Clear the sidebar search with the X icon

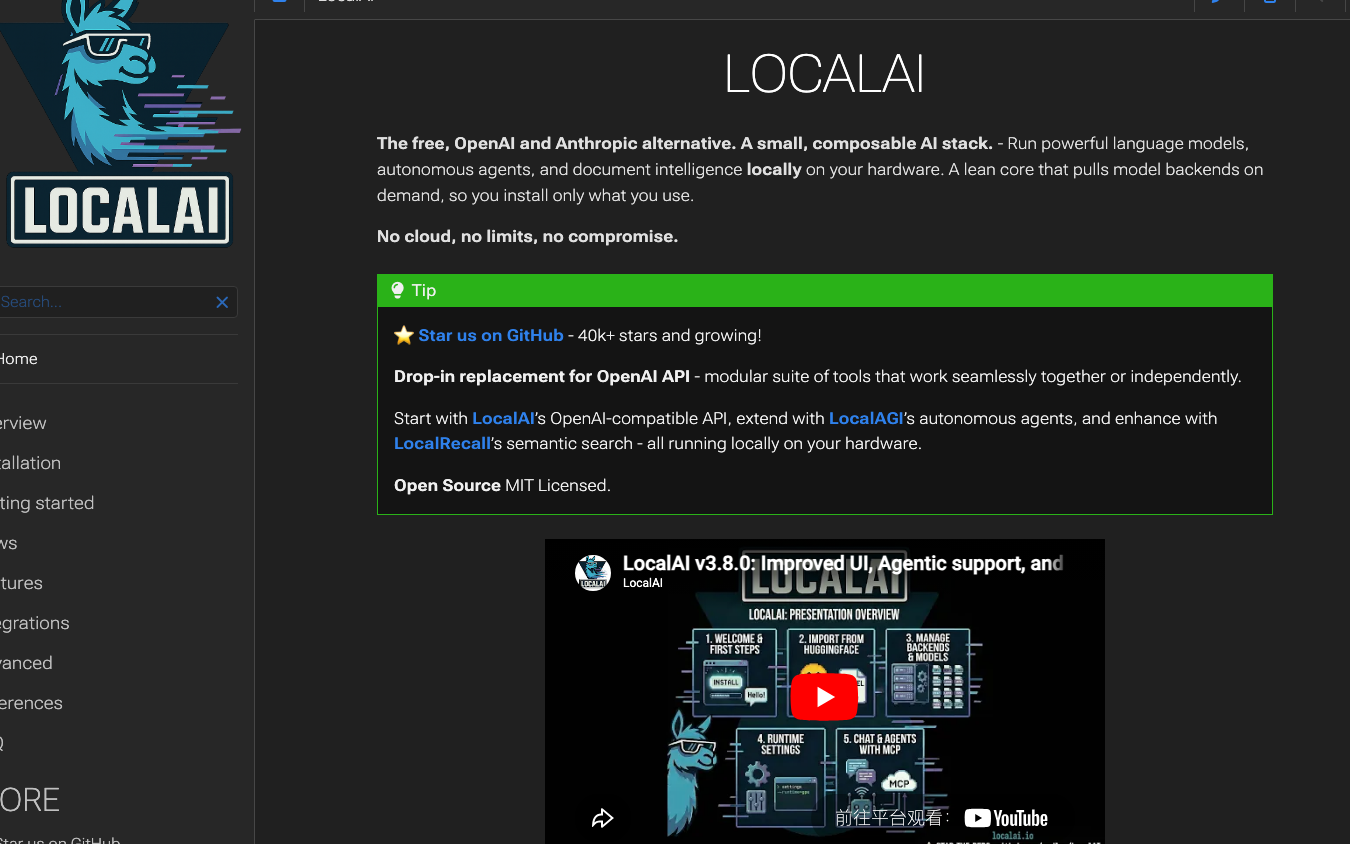(222, 302)
